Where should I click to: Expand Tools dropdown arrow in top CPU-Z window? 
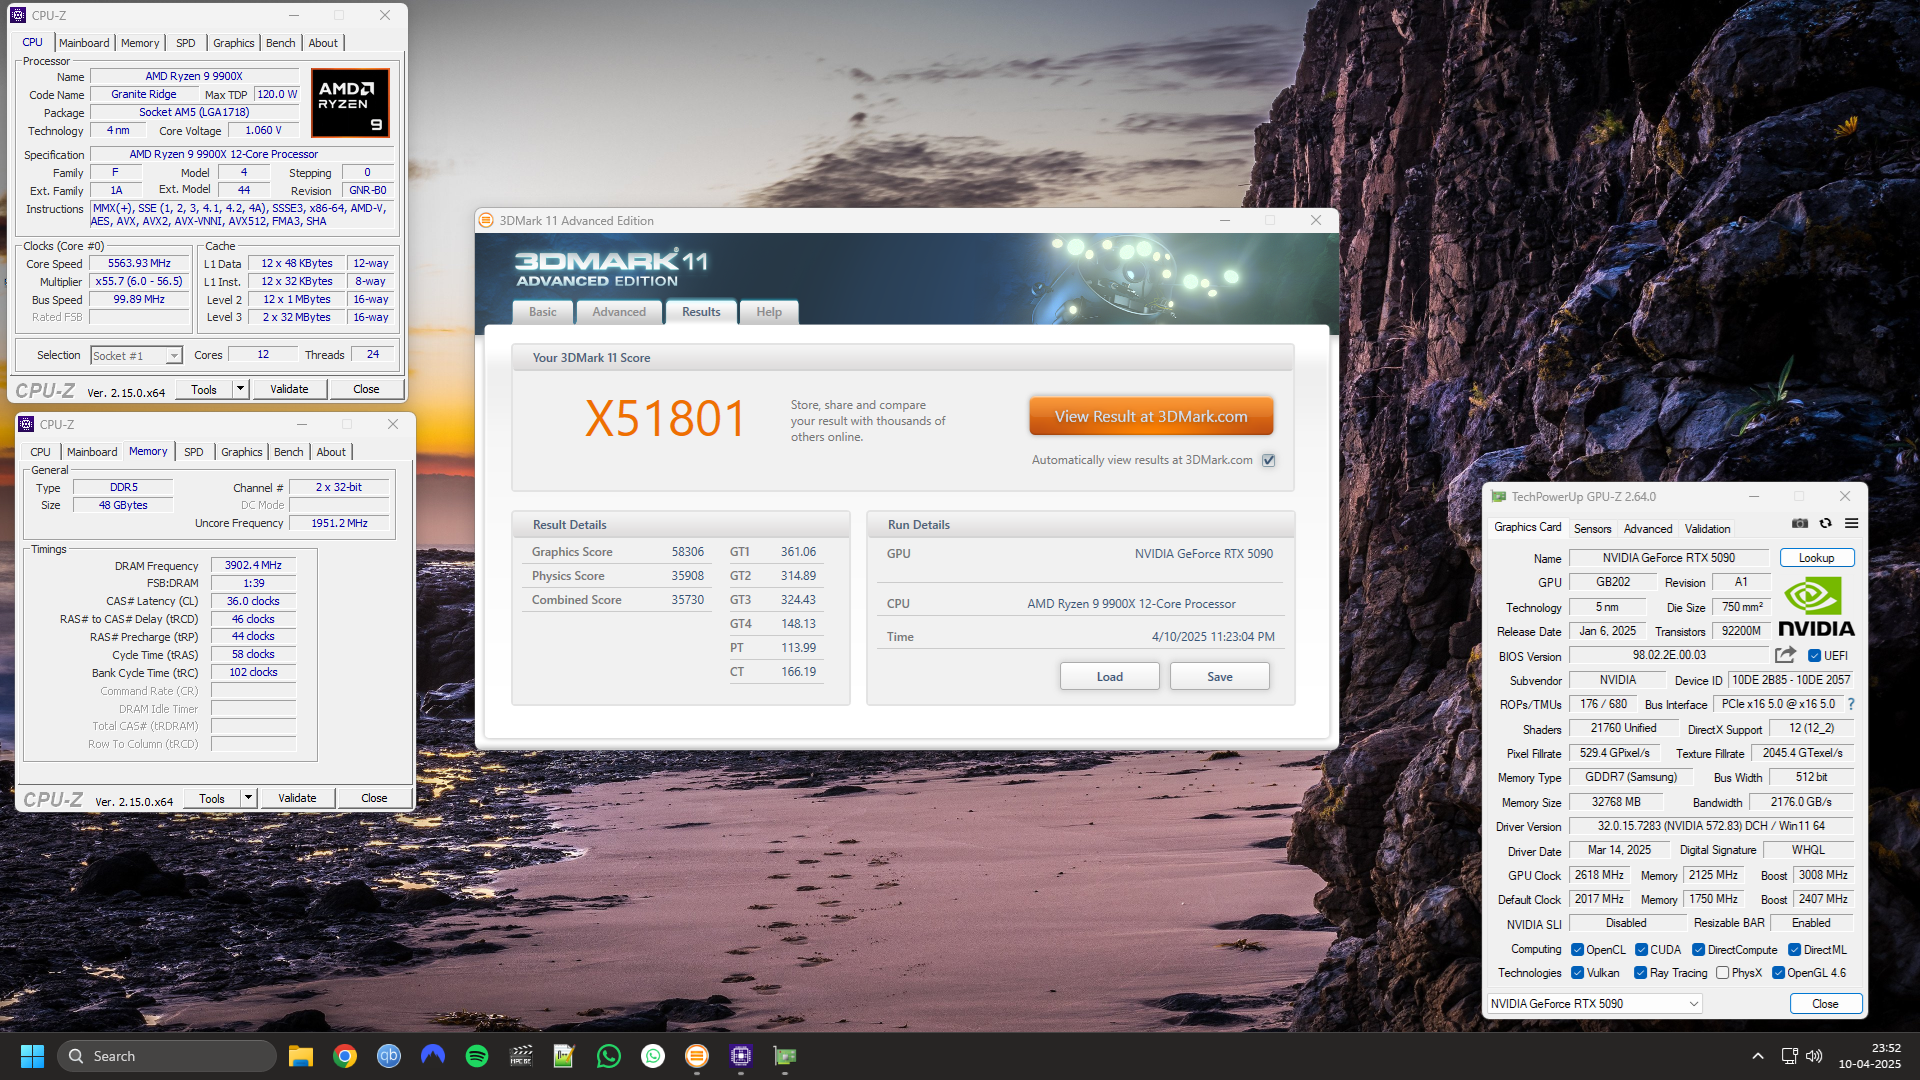pos(240,389)
